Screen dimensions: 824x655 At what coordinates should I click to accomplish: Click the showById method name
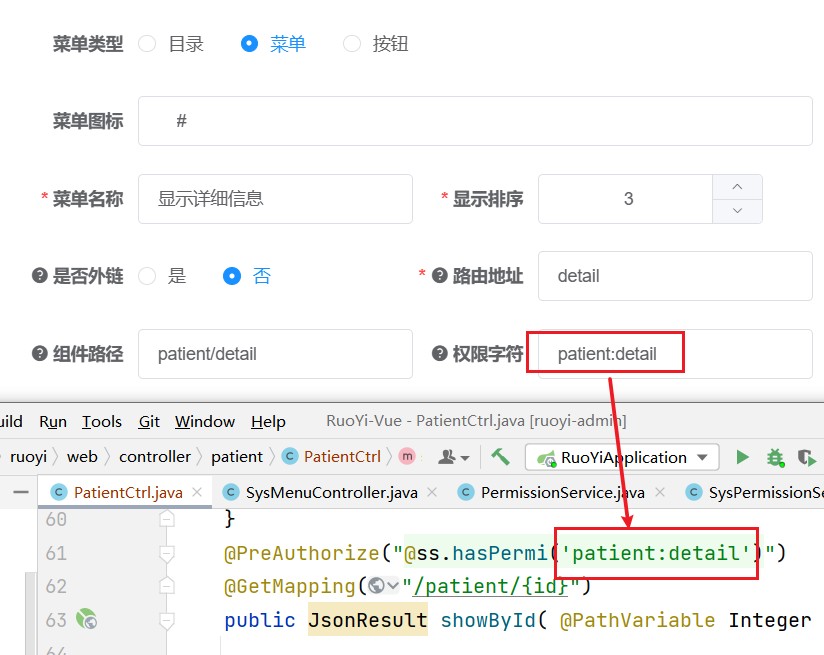point(488,620)
